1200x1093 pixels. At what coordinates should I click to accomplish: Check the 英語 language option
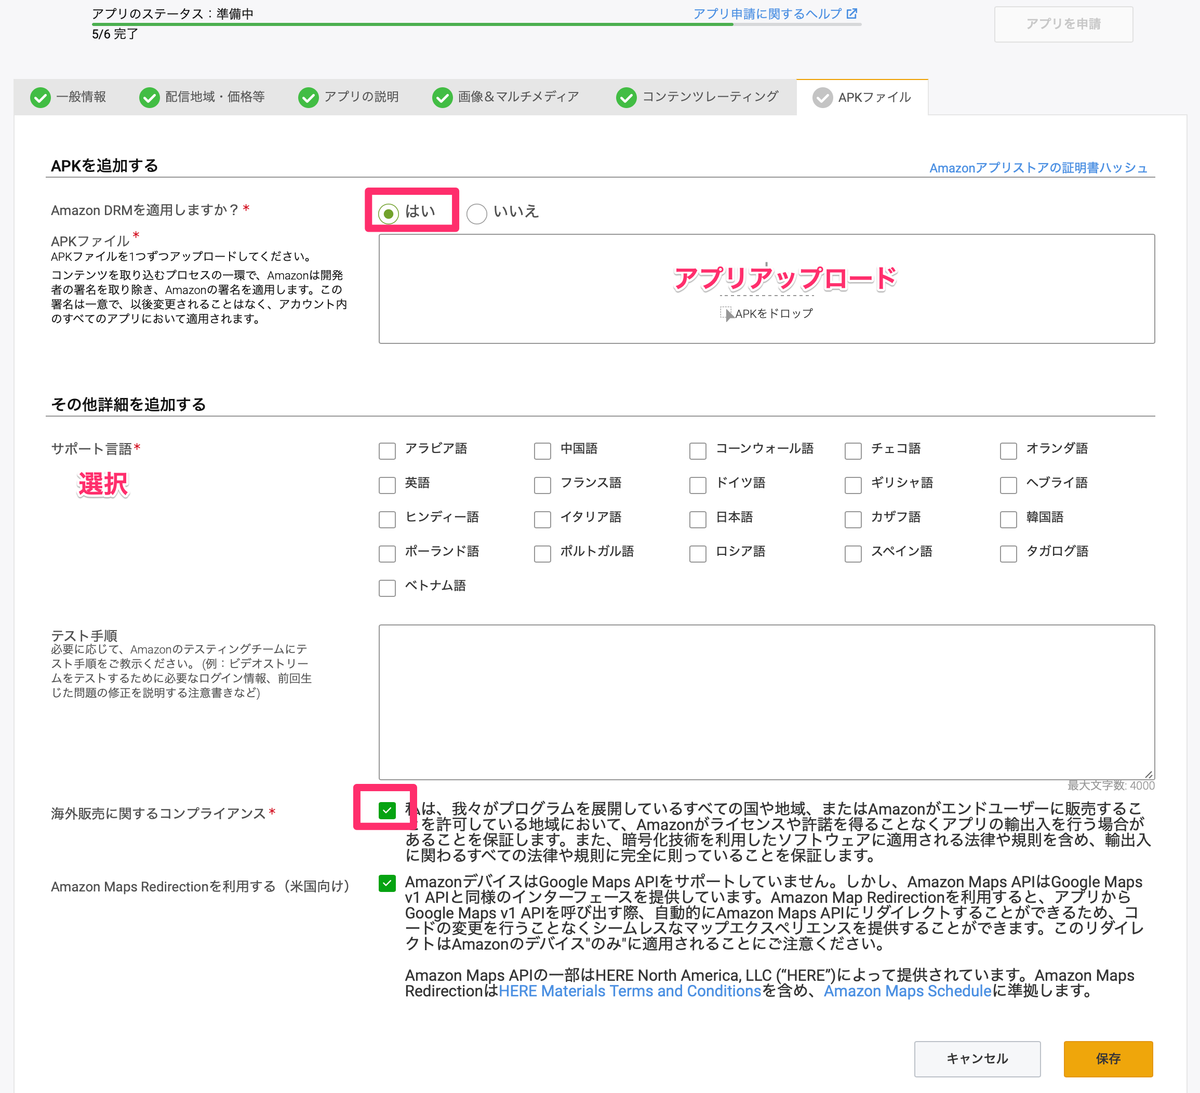387,485
